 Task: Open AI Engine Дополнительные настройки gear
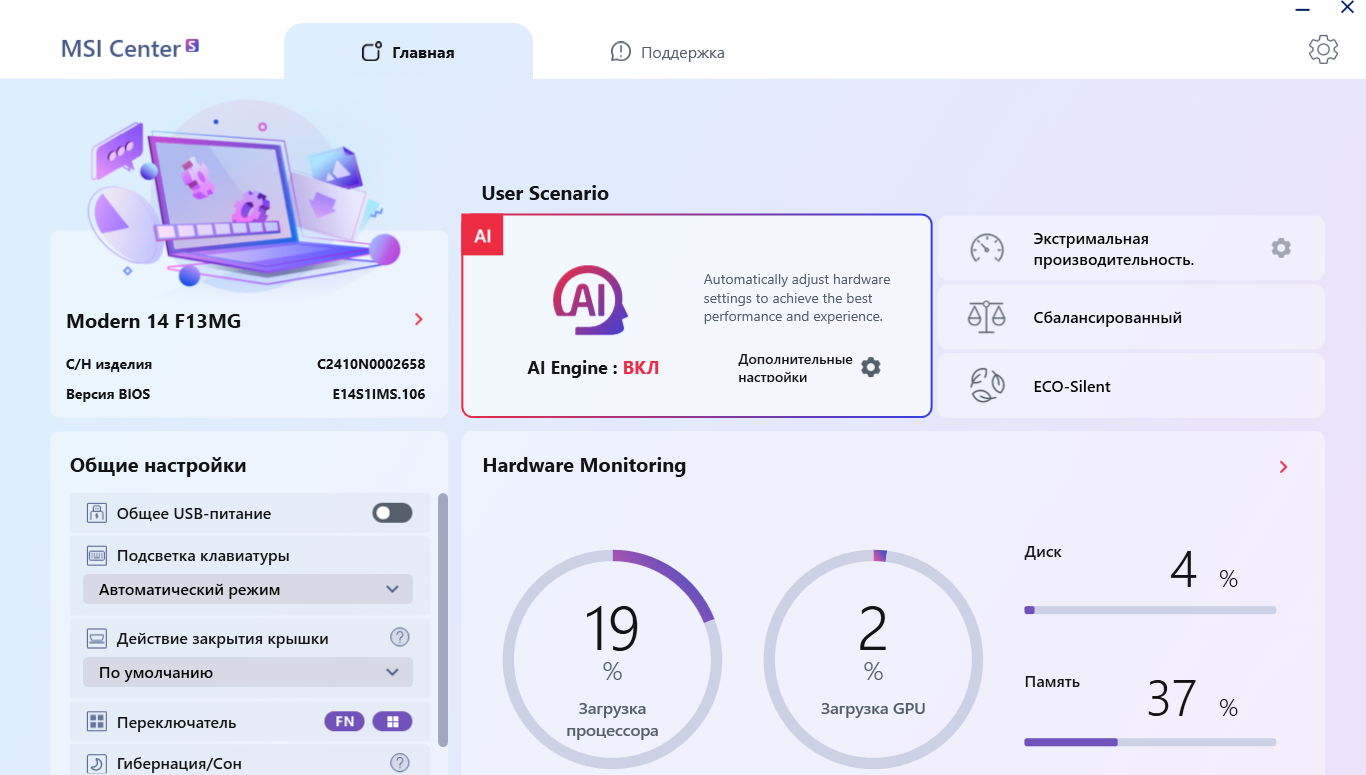coord(871,367)
